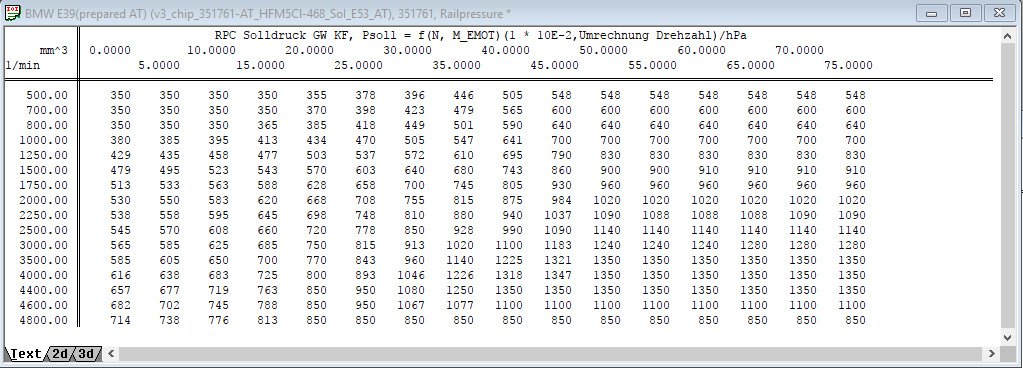The width and height of the screenshot is (1023, 368).
Task: Select the 2250.00 row axis value
Action: tap(44, 215)
